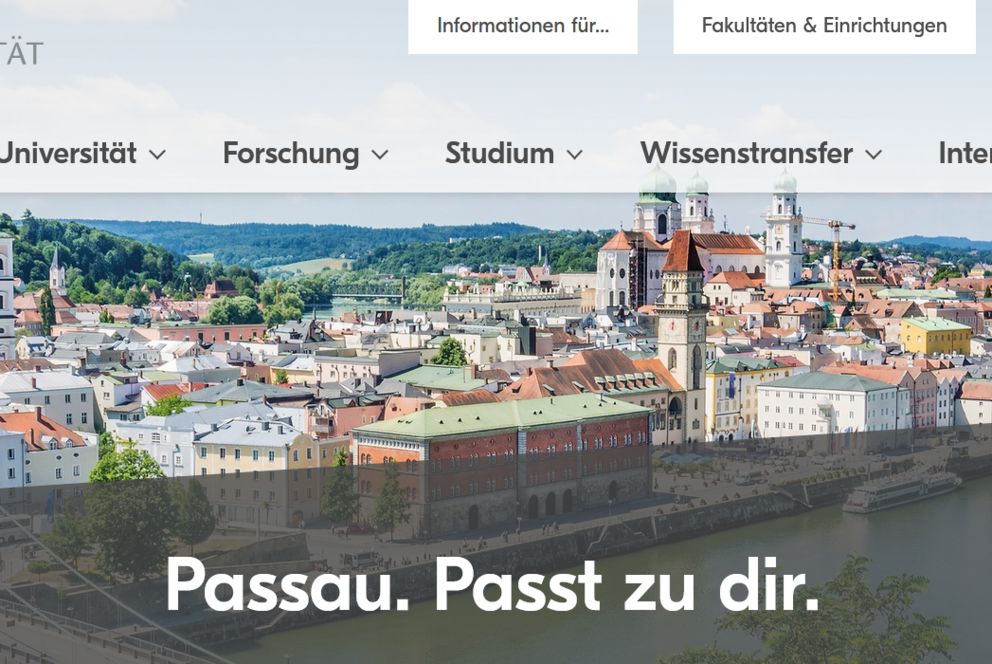The width and height of the screenshot is (992, 664).
Task: Click the yellow building with green roof
Action: [936, 336]
